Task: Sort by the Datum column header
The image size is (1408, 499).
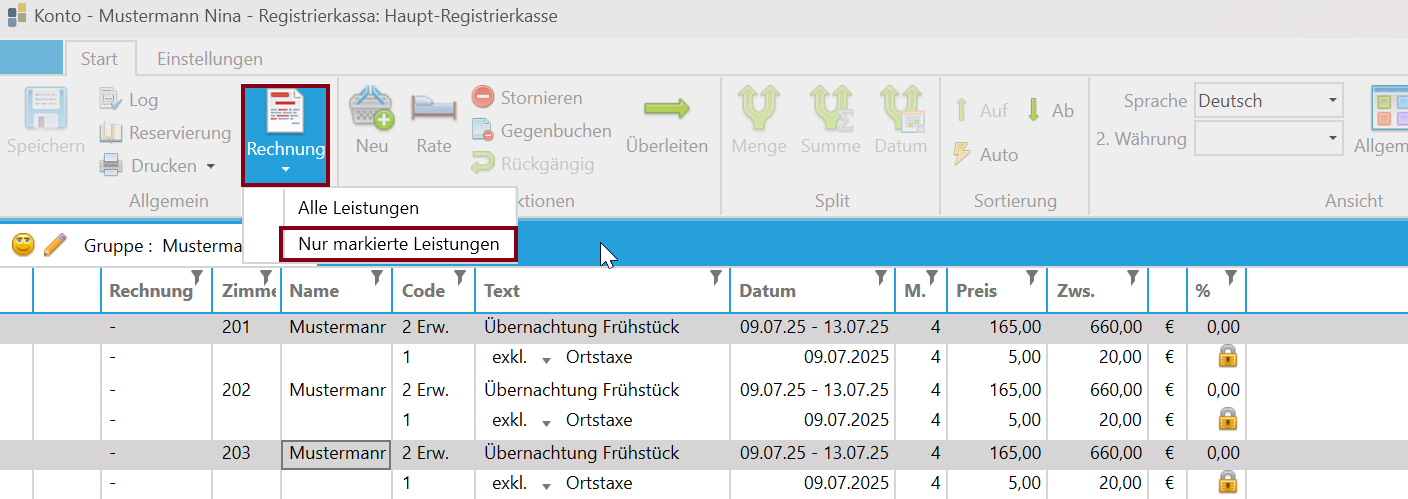Action: pos(768,291)
